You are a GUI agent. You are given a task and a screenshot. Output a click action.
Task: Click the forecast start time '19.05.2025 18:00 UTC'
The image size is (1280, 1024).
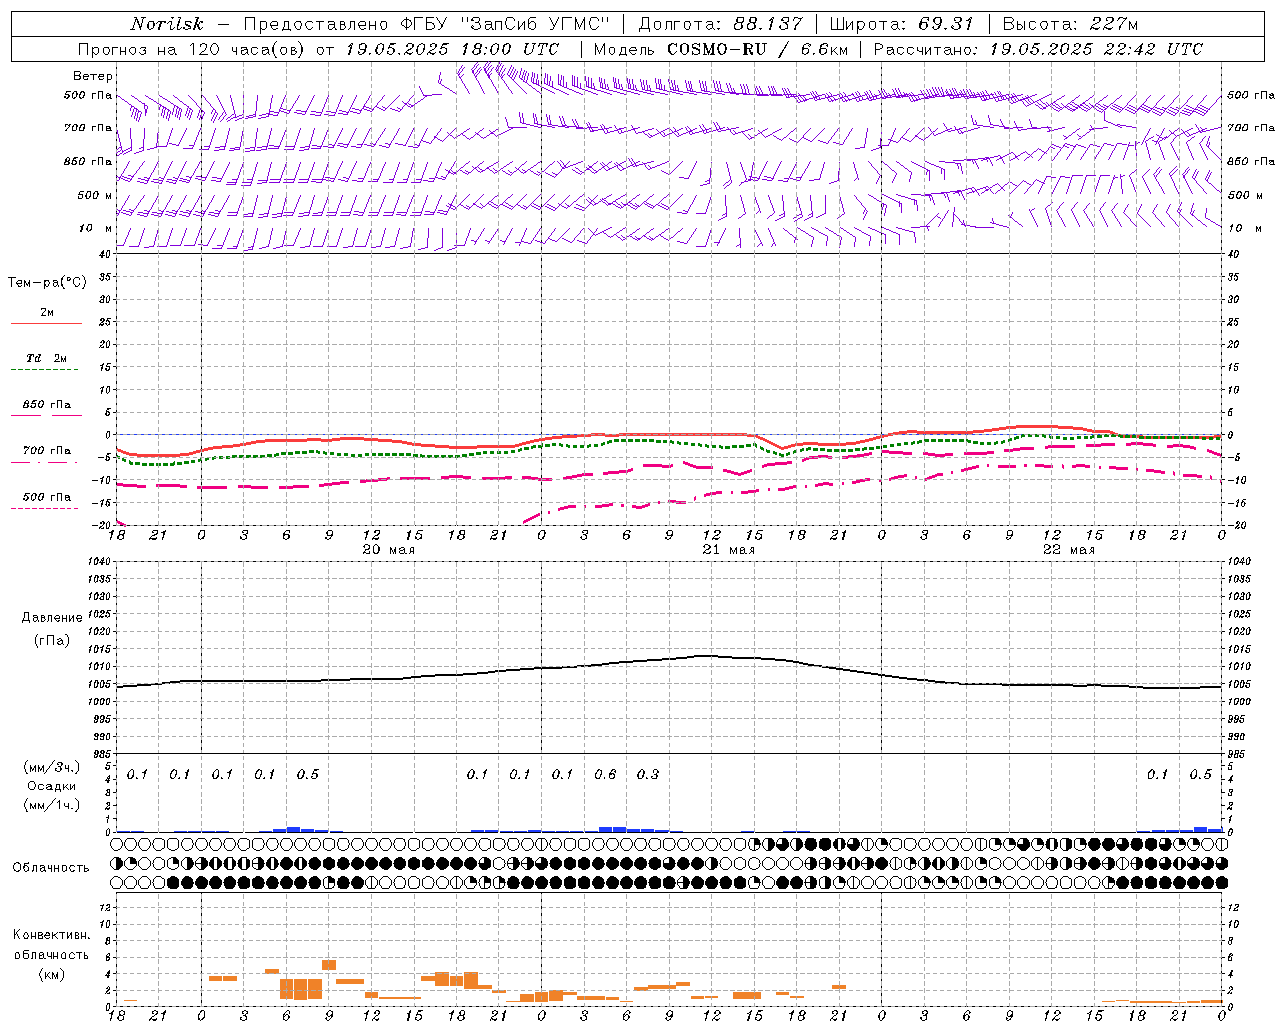[452, 49]
